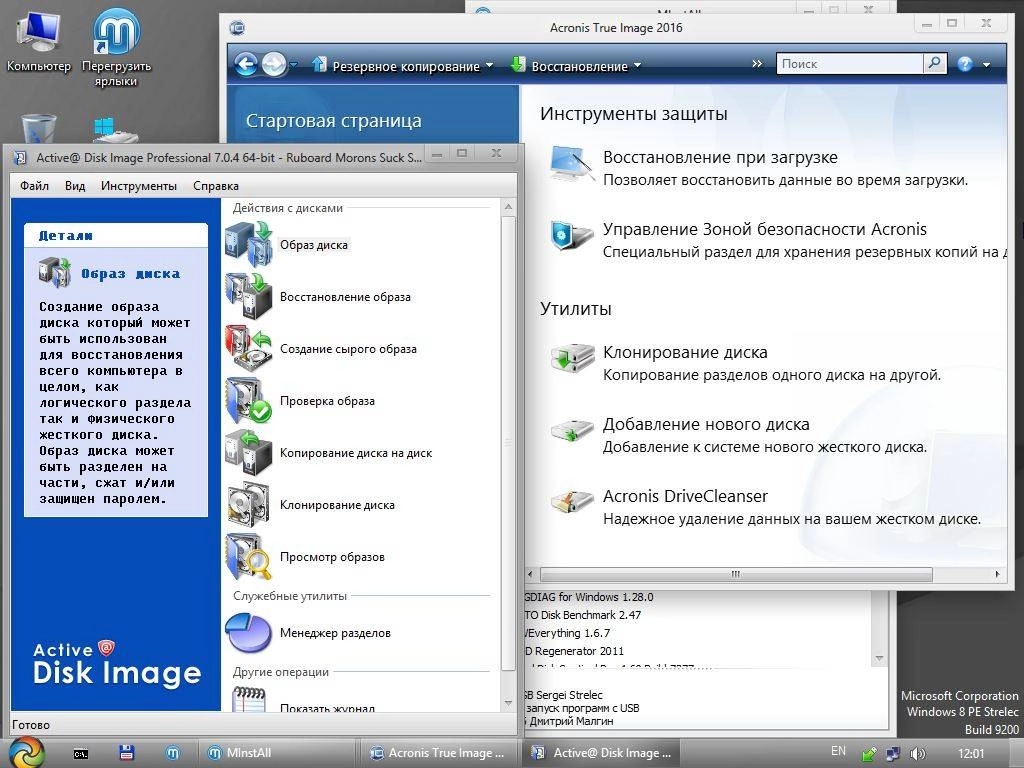Select HD Regenerator 2011 in MInstAll list

[x=574, y=651]
